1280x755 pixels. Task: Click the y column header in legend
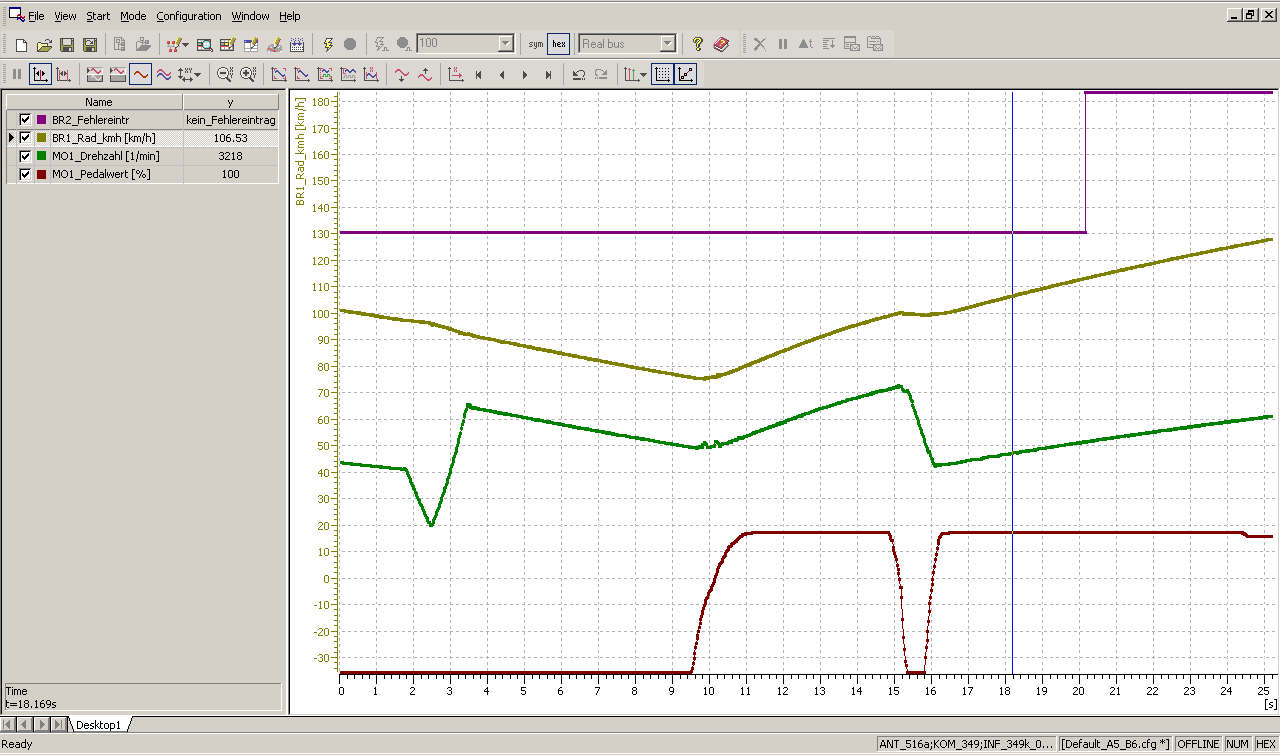[231, 102]
